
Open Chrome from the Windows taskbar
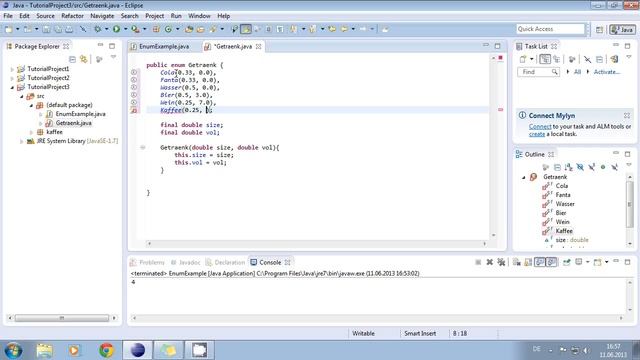107,350
